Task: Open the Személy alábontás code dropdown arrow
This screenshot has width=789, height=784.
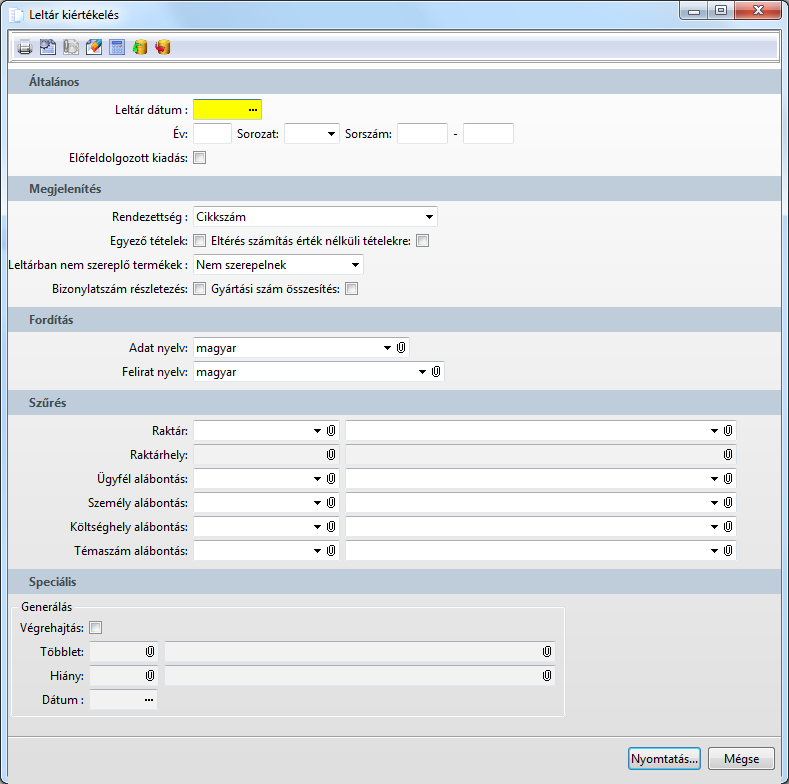Action: pyautogui.click(x=317, y=503)
